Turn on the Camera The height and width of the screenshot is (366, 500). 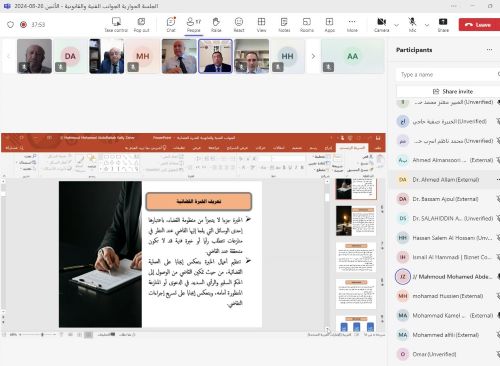click(382, 25)
